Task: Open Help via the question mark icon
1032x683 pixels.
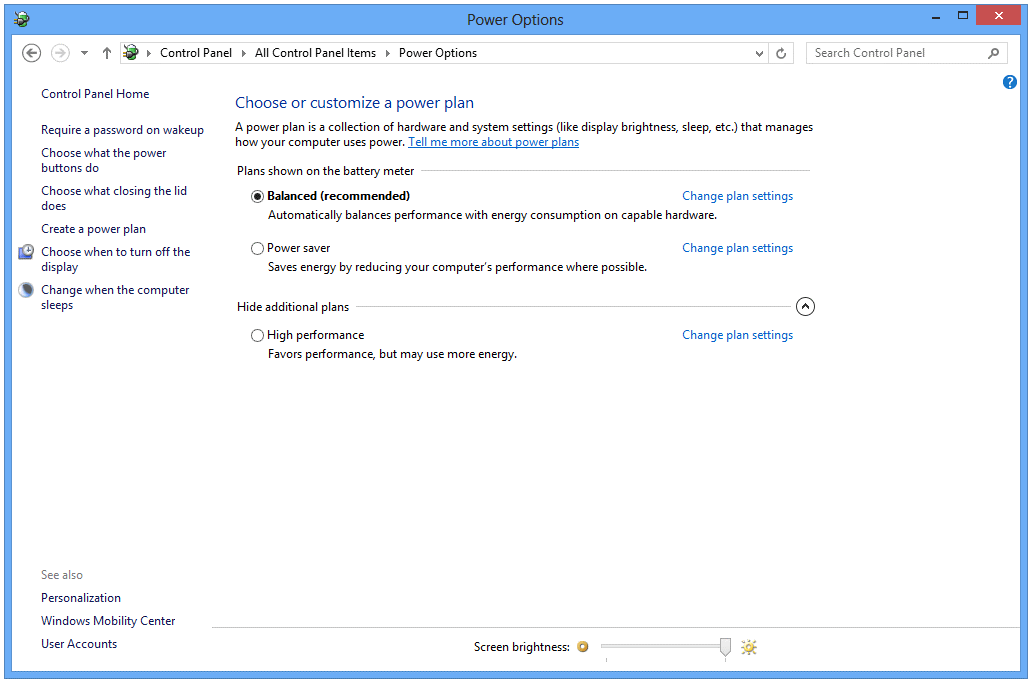Action: click(x=1009, y=82)
